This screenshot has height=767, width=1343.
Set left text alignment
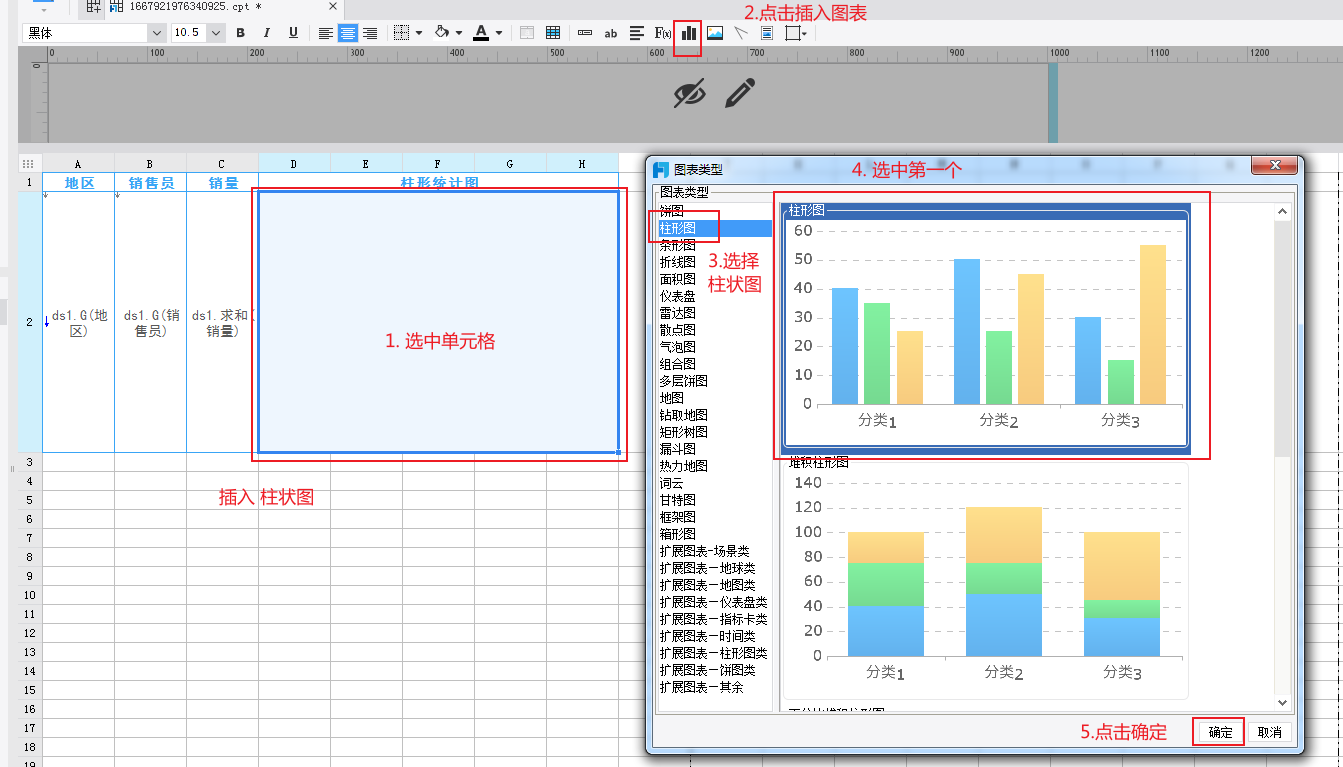(325, 33)
